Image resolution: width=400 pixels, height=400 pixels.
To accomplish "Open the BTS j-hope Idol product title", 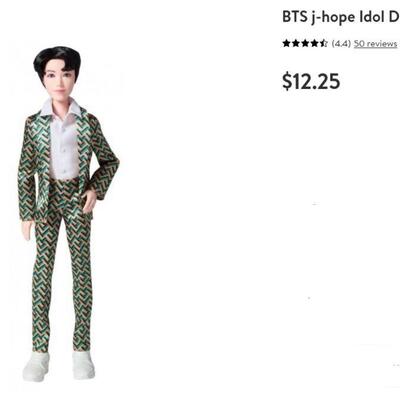I will tap(341, 17).
